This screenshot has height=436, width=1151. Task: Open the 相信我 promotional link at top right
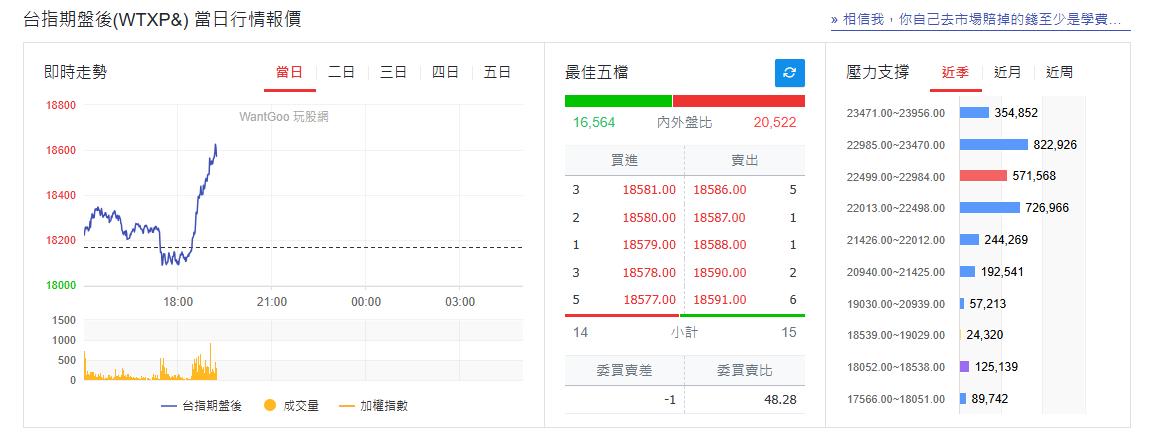(979, 20)
